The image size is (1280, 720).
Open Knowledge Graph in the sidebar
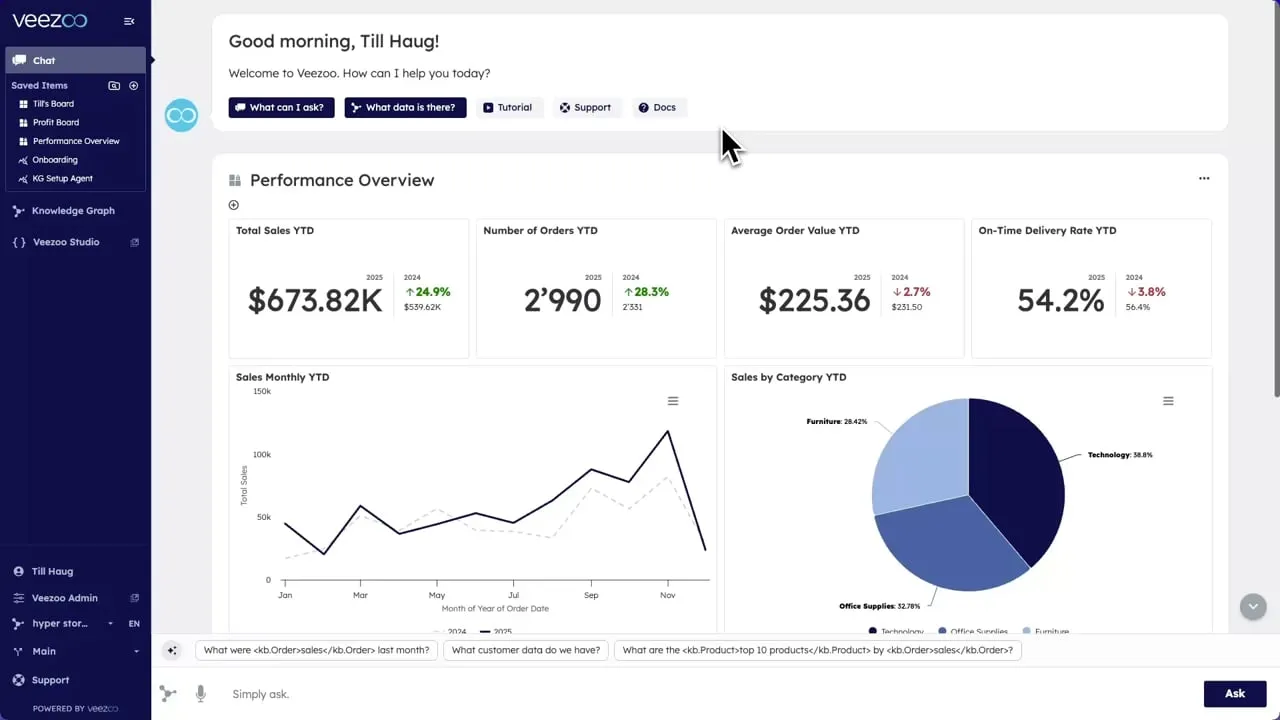pos(72,211)
